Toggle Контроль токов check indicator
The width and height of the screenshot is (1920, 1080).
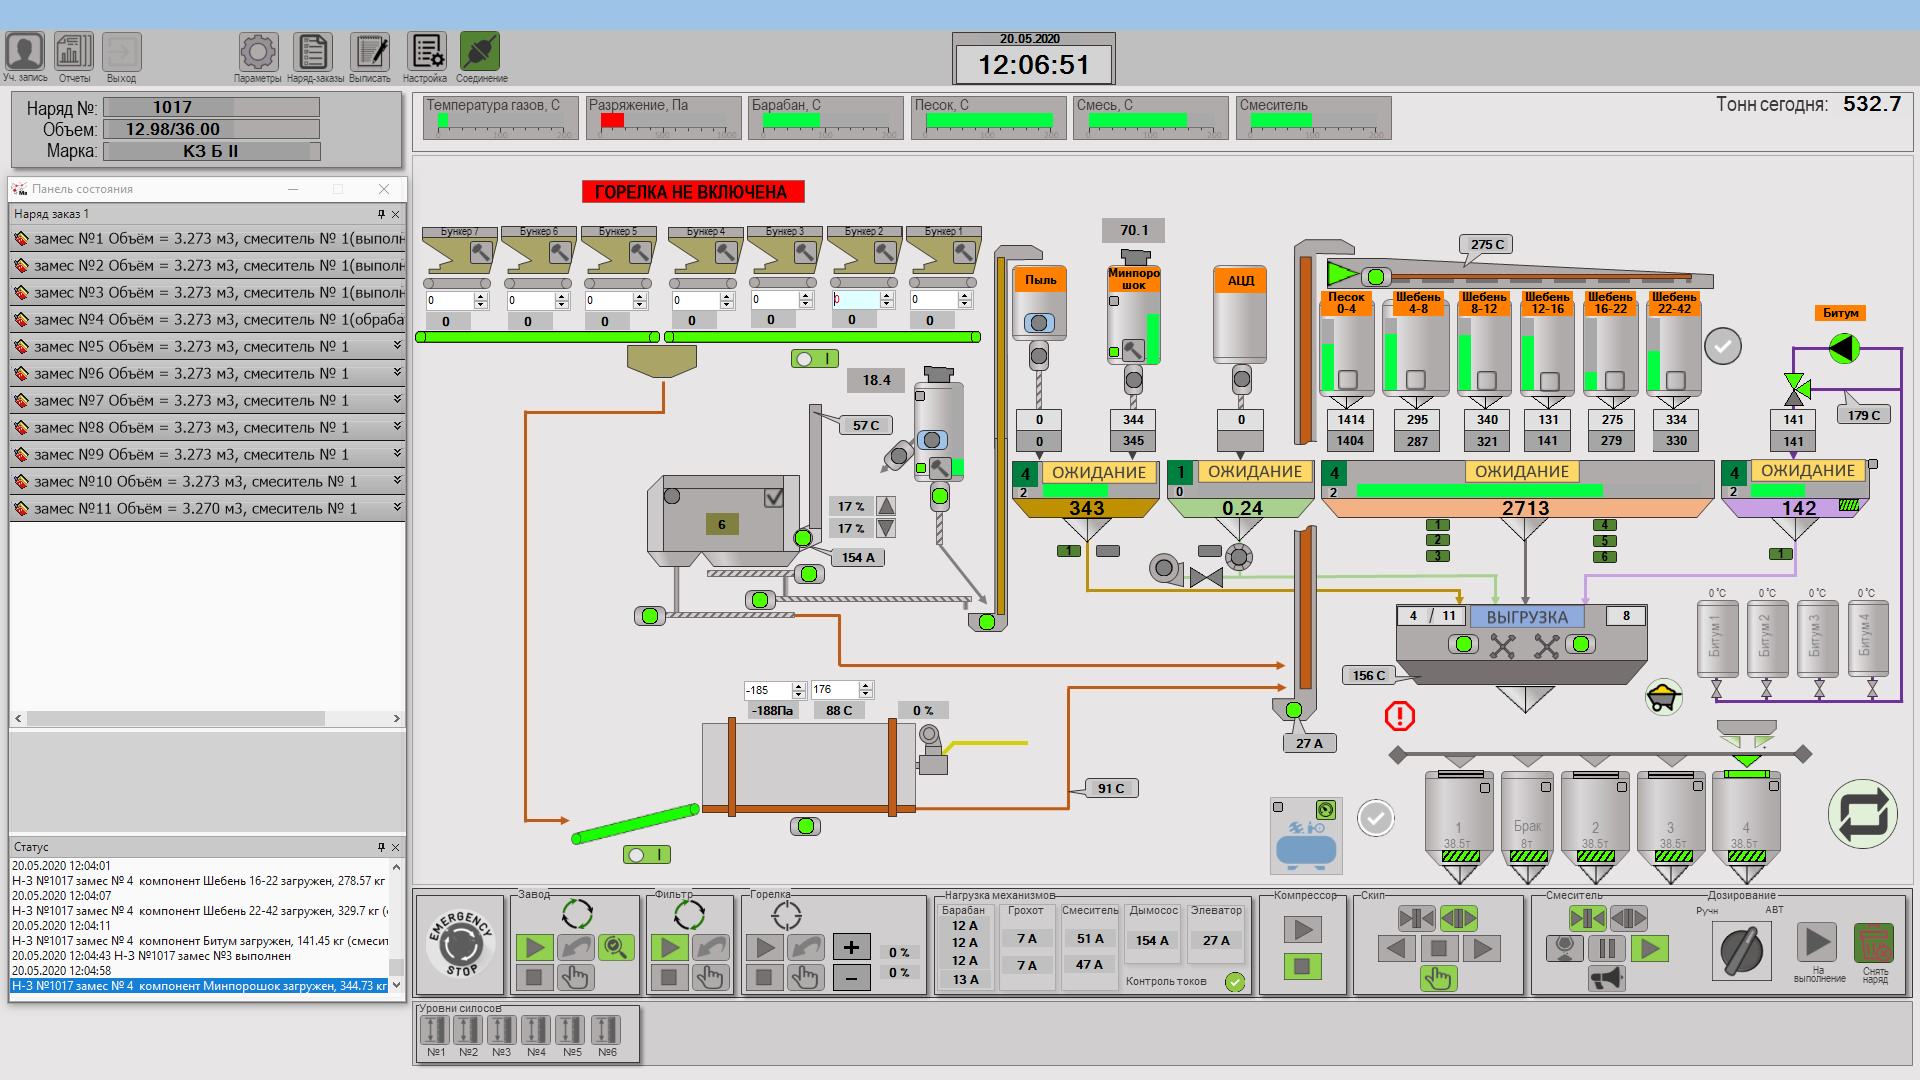(1236, 982)
